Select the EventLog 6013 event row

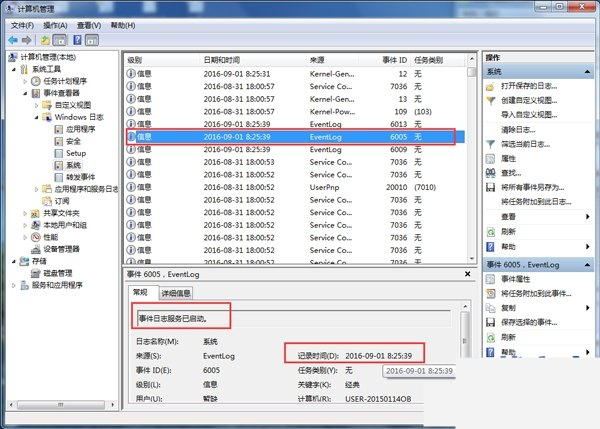tap(295, 124)
